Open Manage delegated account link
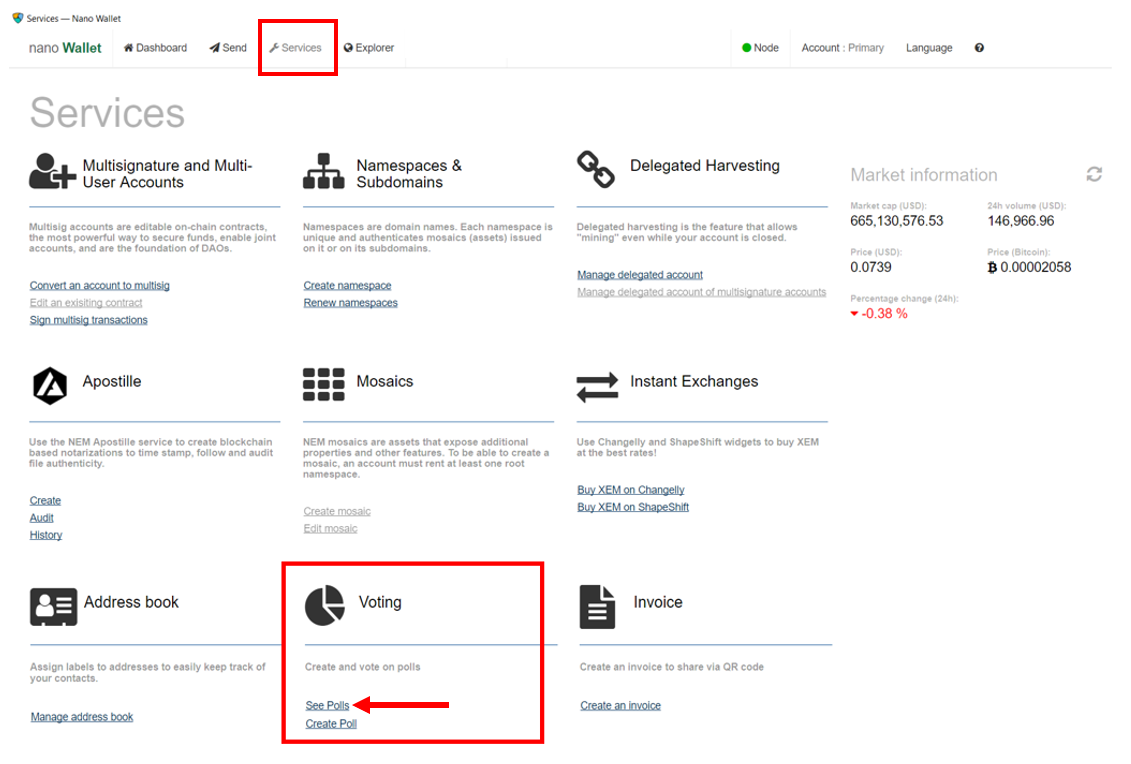 (640, 275)
